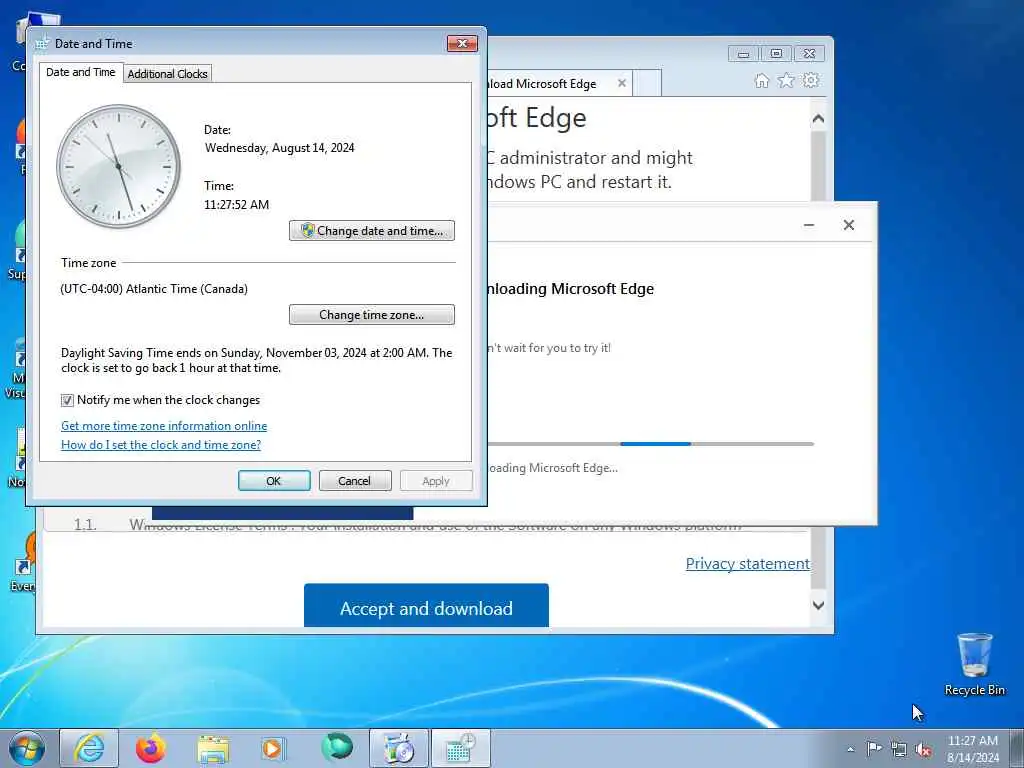Open network tray icon

[x=899, y=750]
